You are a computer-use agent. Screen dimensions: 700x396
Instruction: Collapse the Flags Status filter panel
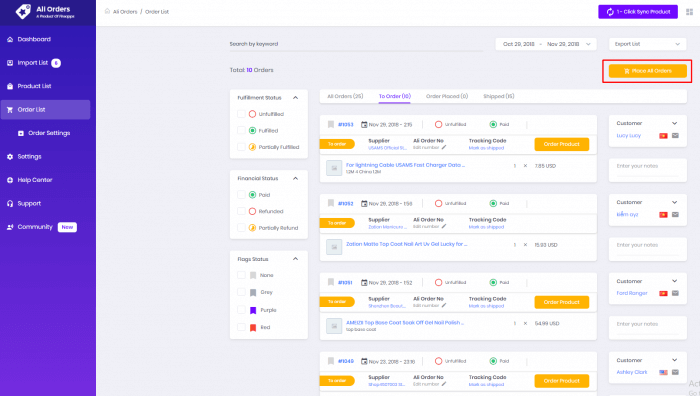(x=295, y=259)
